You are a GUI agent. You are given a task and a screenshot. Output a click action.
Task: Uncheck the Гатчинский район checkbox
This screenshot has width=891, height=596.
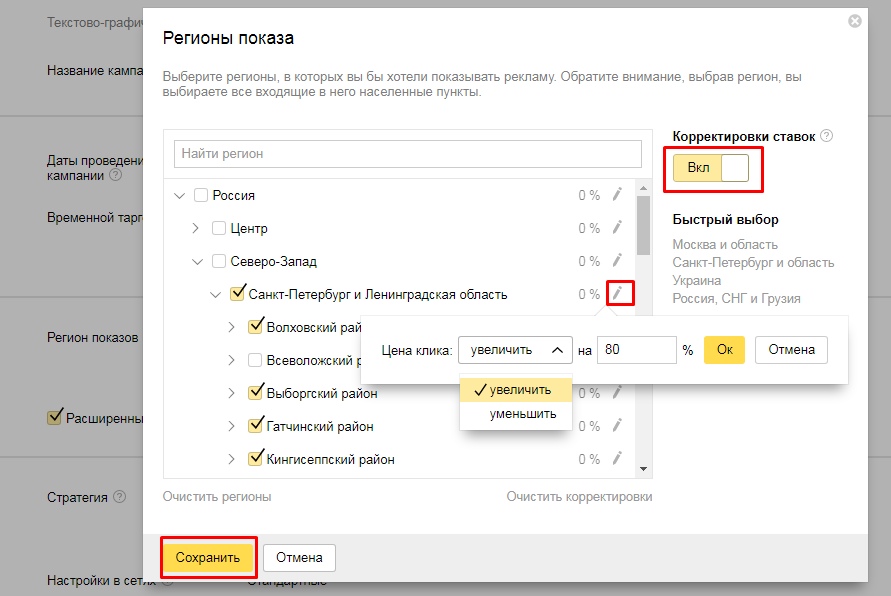click(x=255, y=426)
